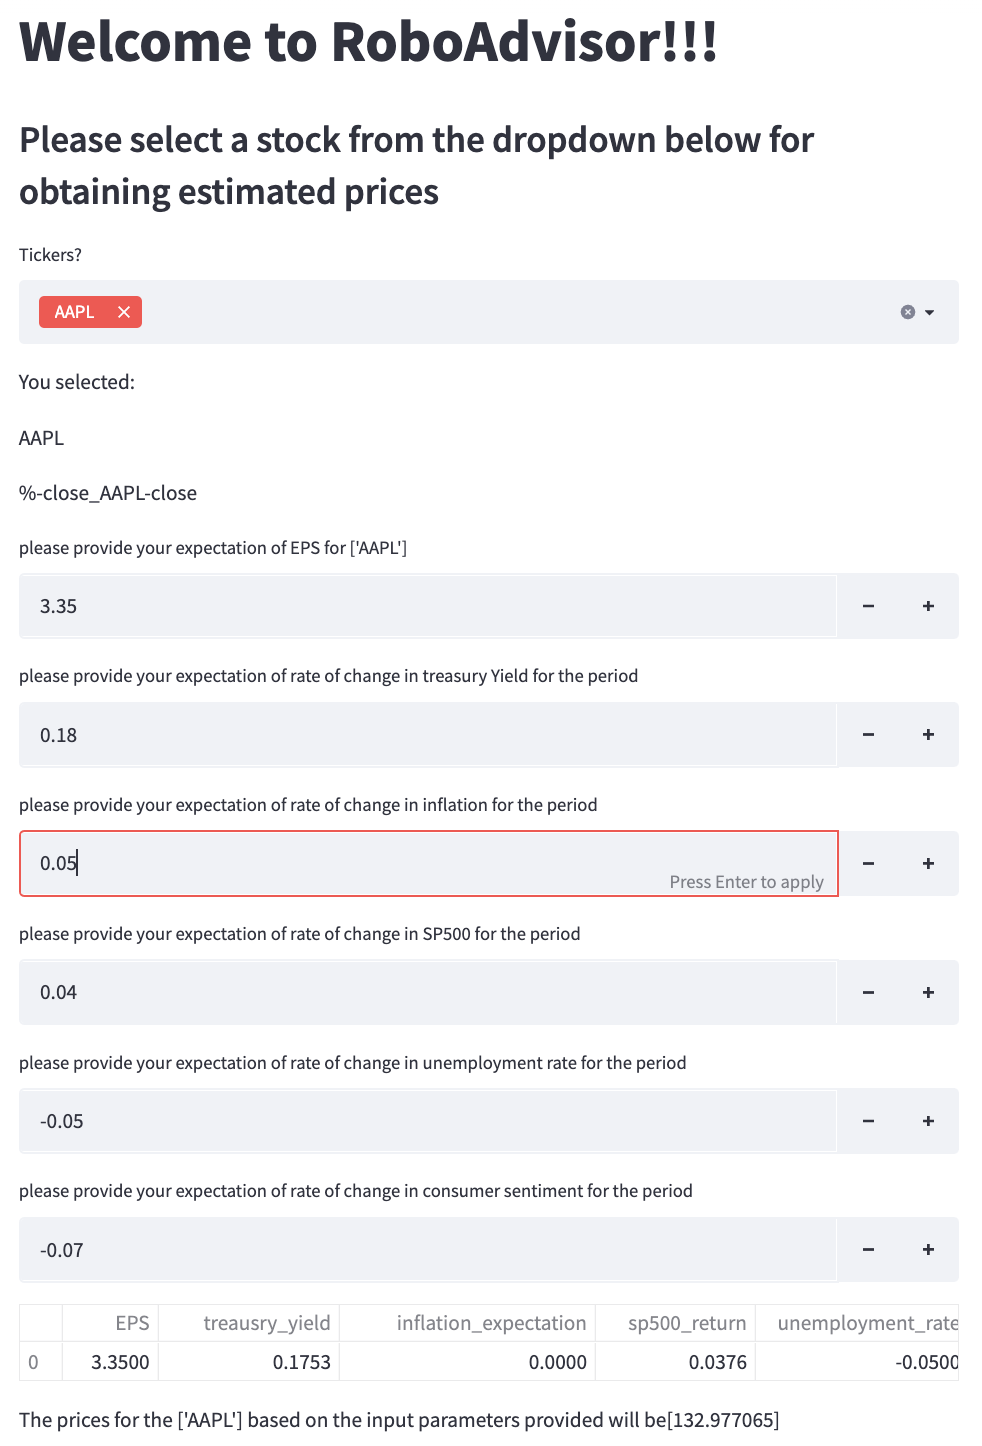Decrease consumer sentiment with its minus icon
The width and height of the screenshot is (982, 1446).
tap(867, 1249)
